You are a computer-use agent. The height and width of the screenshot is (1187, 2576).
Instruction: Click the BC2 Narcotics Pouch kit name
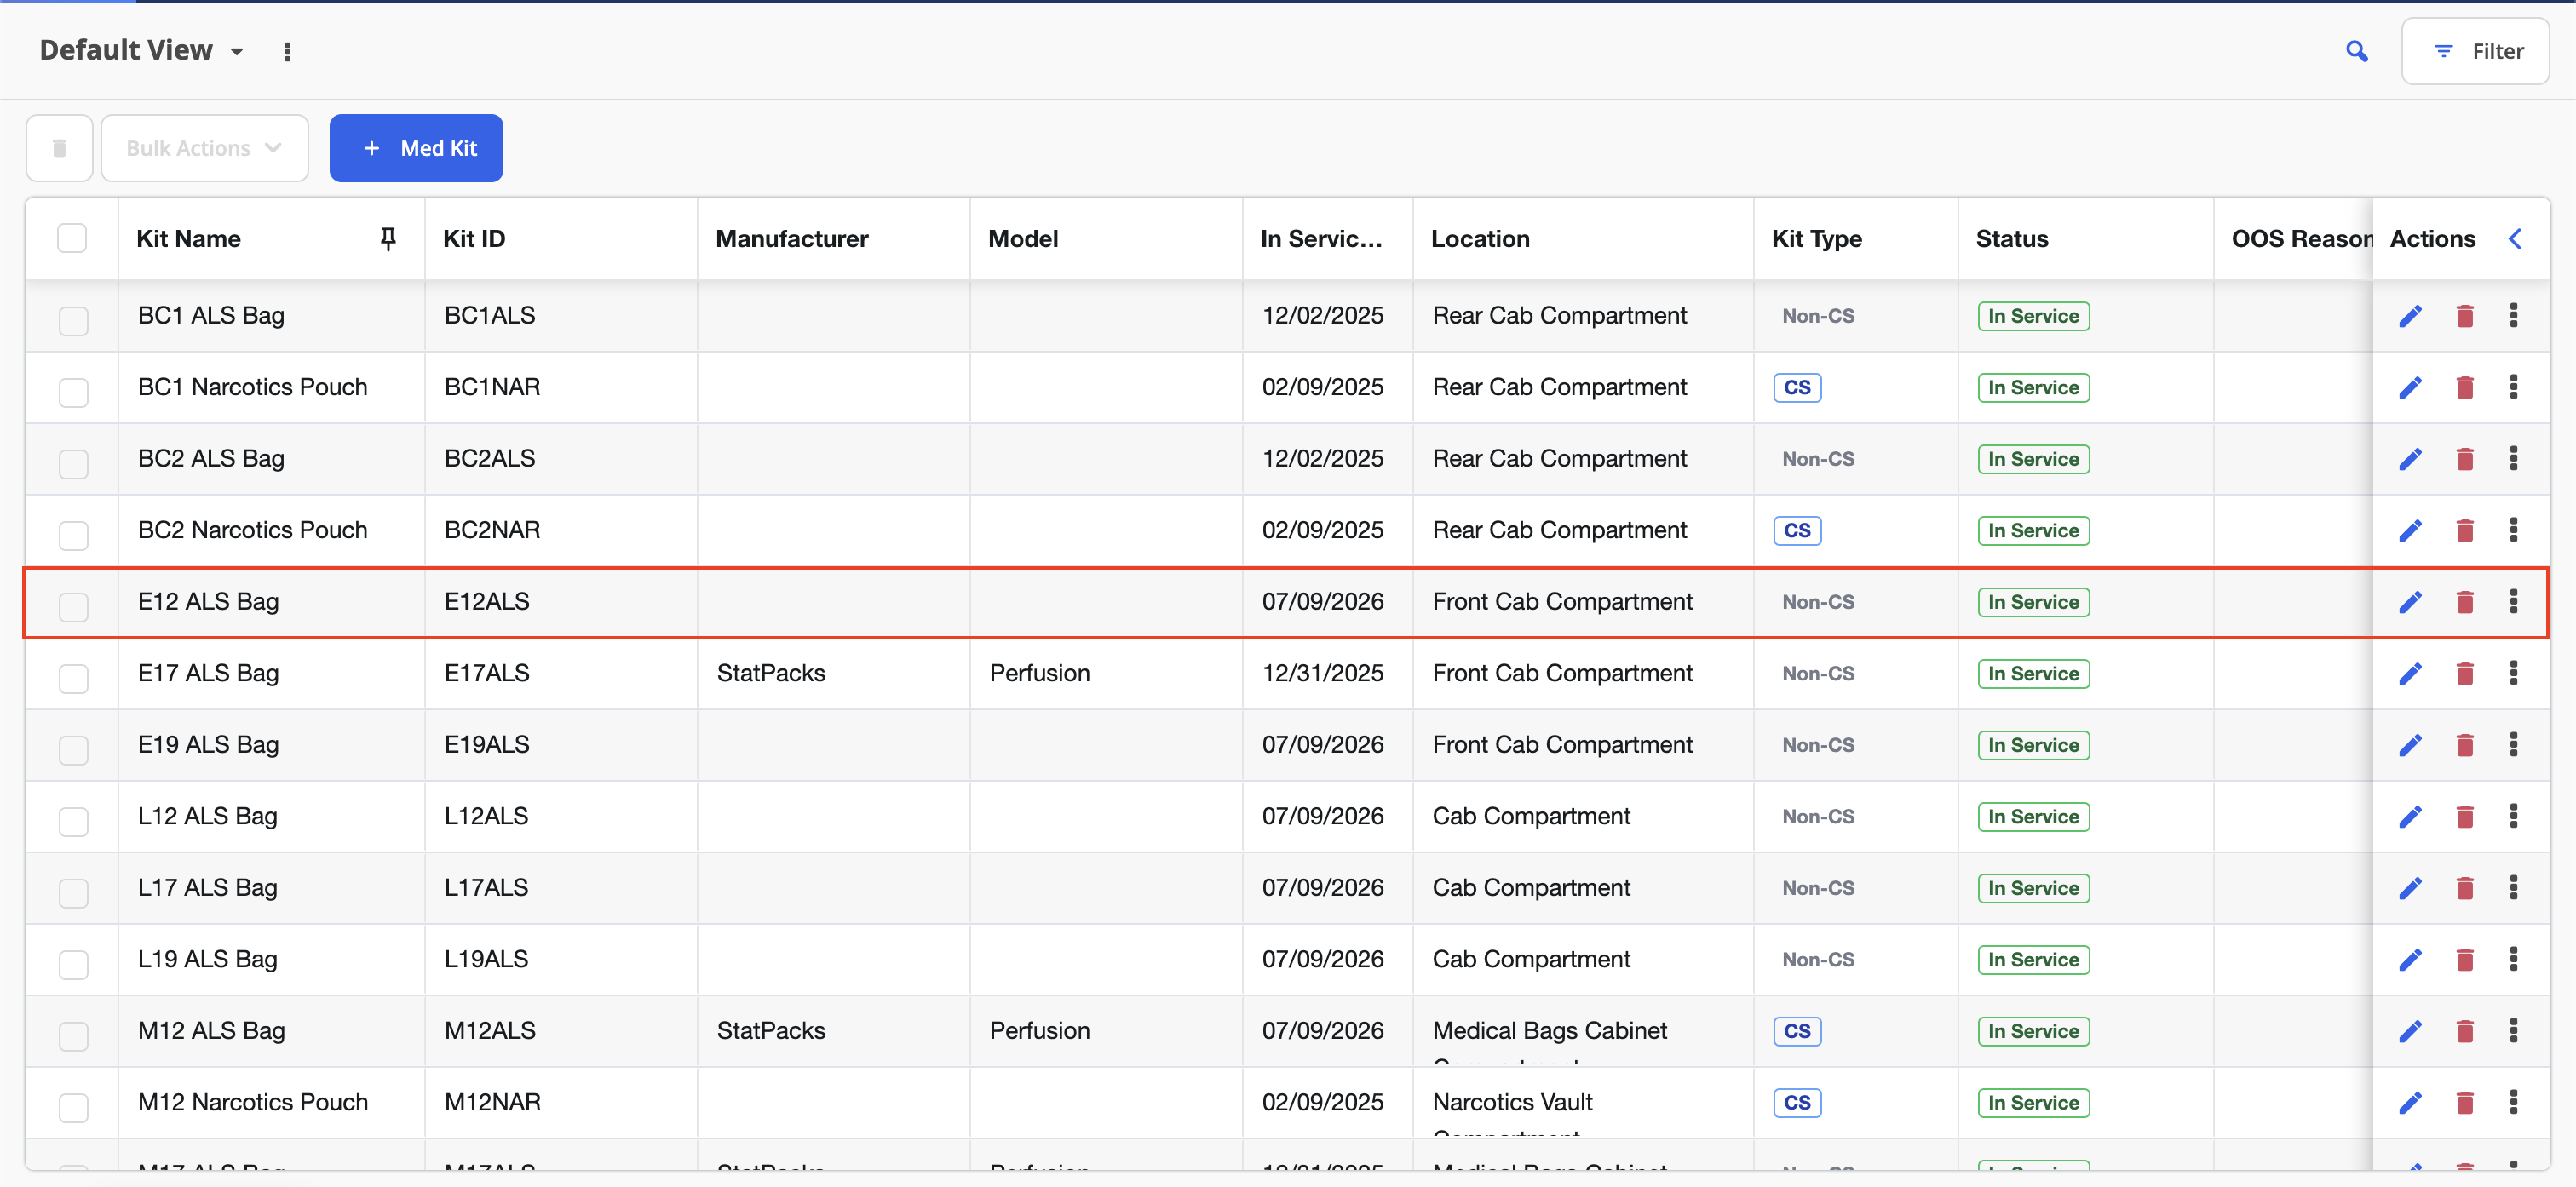[252, 530]
